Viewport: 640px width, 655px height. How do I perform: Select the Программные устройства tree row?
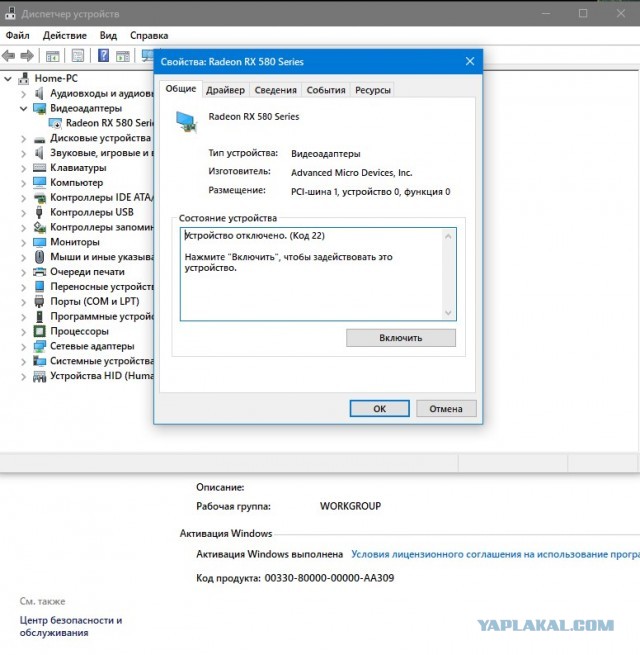(94, 317)
